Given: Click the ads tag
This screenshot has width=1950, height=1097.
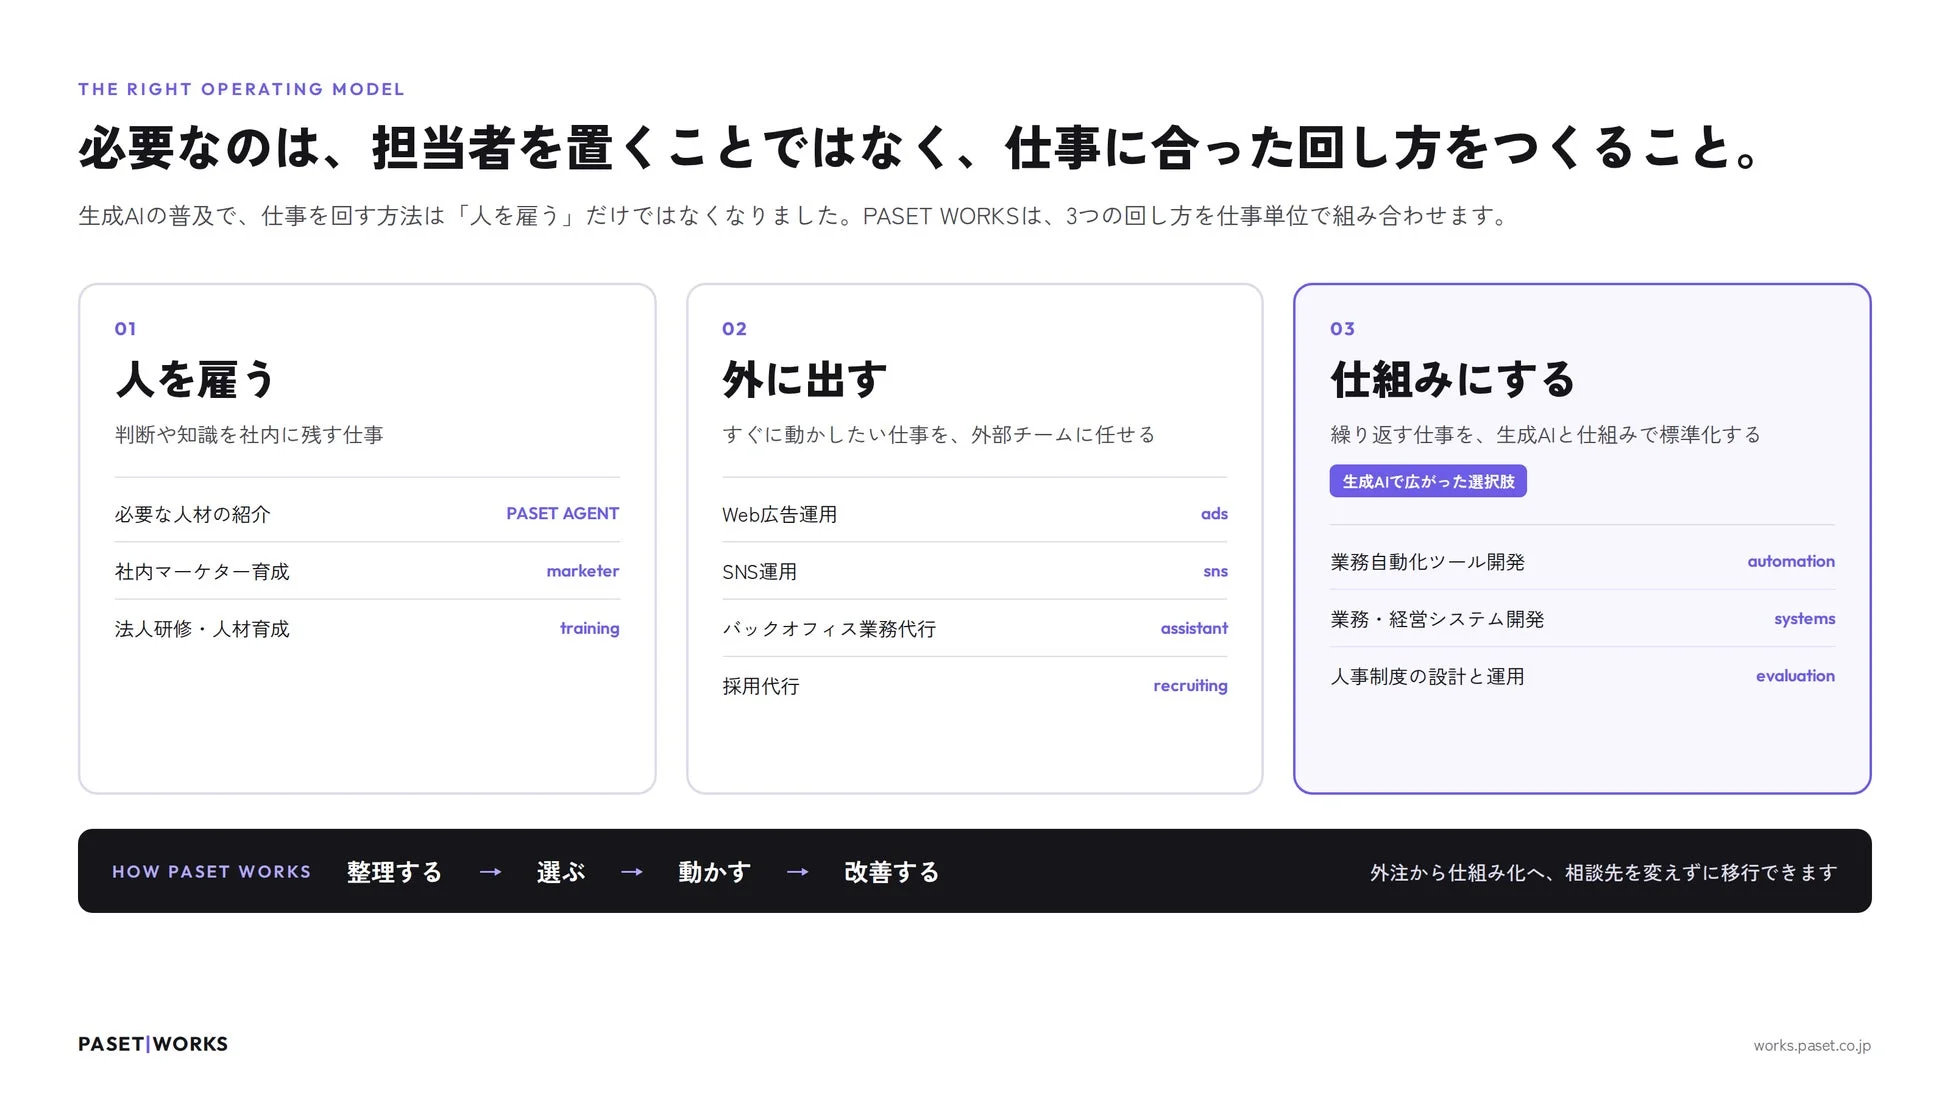Looking at the screenshot, I should click(1214, 513).
